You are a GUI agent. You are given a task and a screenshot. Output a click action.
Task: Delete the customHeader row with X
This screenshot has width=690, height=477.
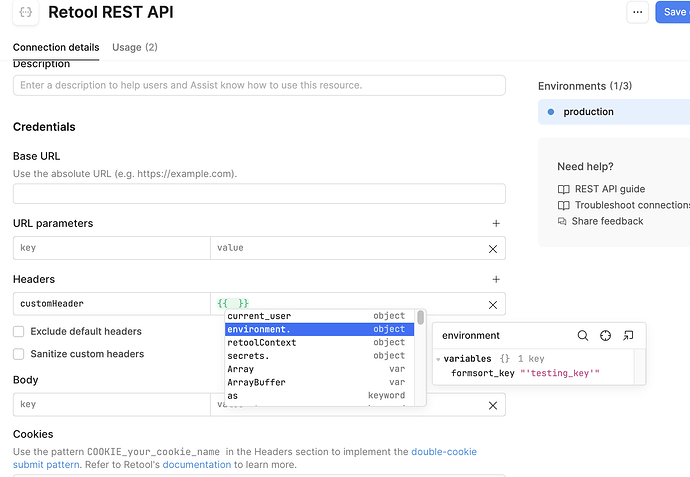point(492,304)
